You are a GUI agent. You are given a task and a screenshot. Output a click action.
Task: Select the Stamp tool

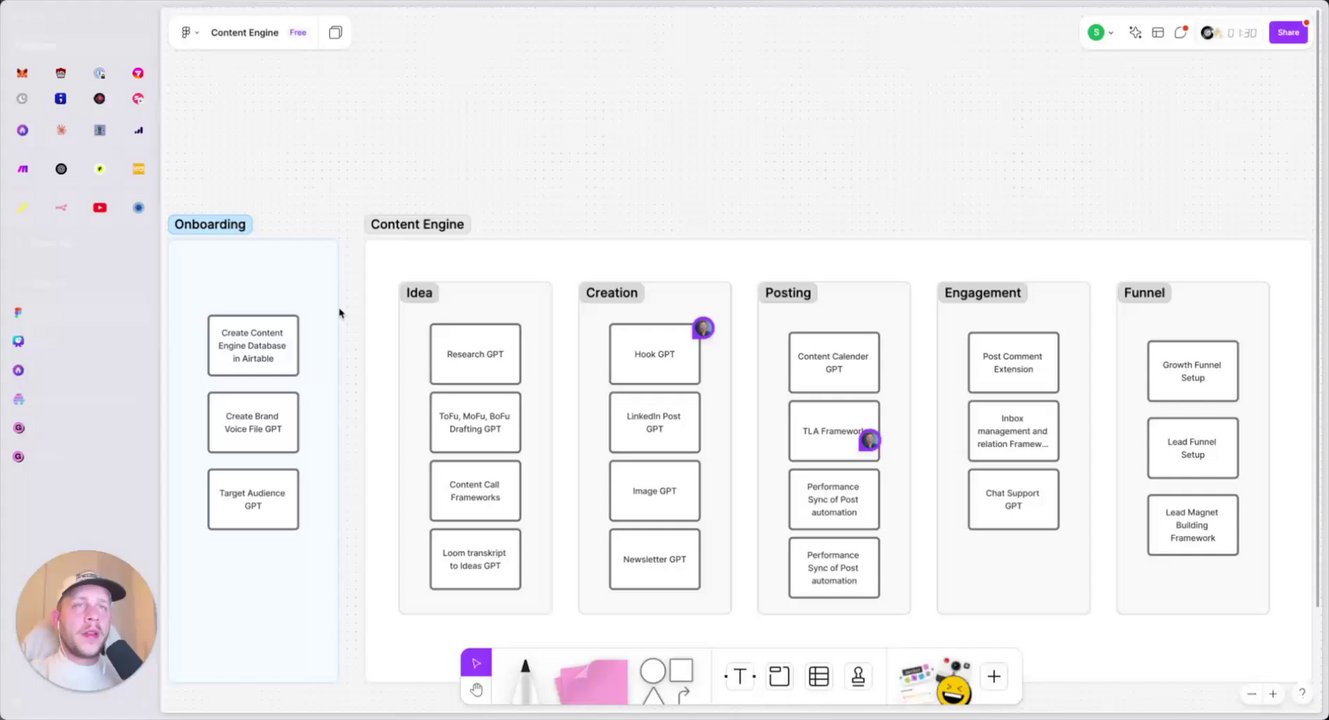pos(858,677)
